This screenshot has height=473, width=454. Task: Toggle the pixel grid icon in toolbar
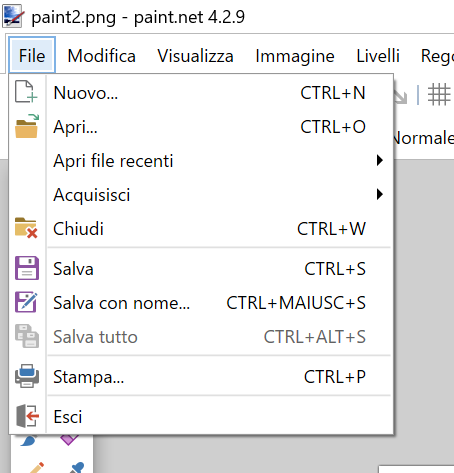coord(439,94)
